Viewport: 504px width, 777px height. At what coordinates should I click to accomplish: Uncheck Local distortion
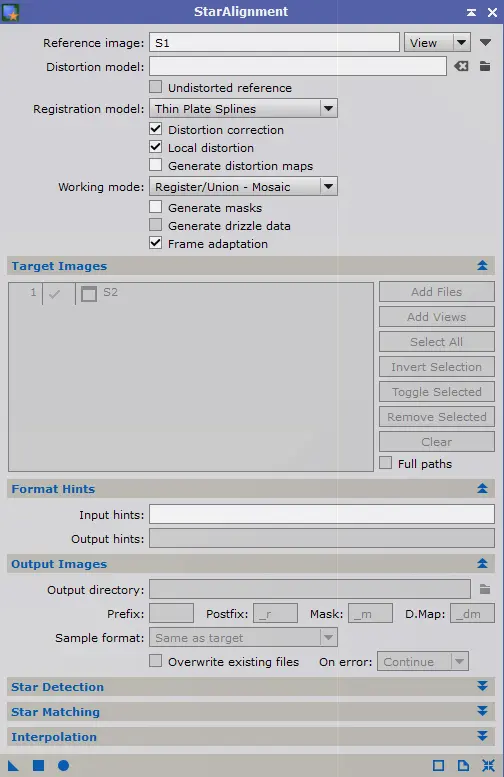(x=156, y=147)
